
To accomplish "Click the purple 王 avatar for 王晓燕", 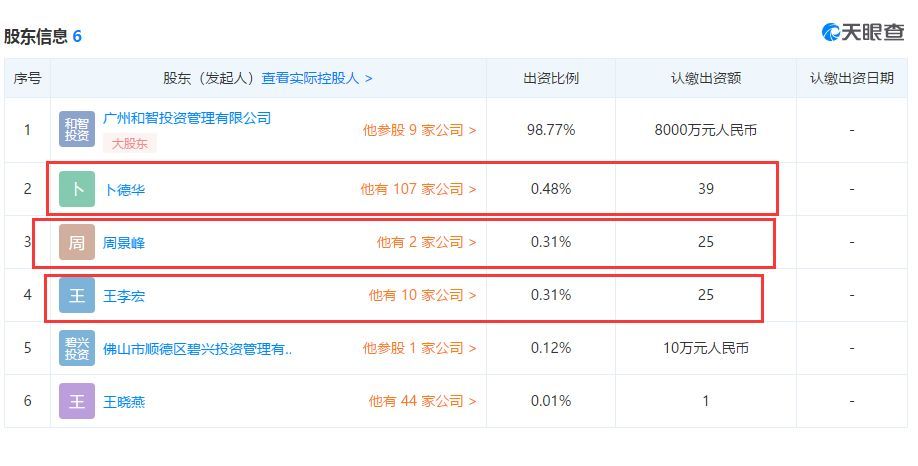I will pyautogui.click(x=77, y=401).
